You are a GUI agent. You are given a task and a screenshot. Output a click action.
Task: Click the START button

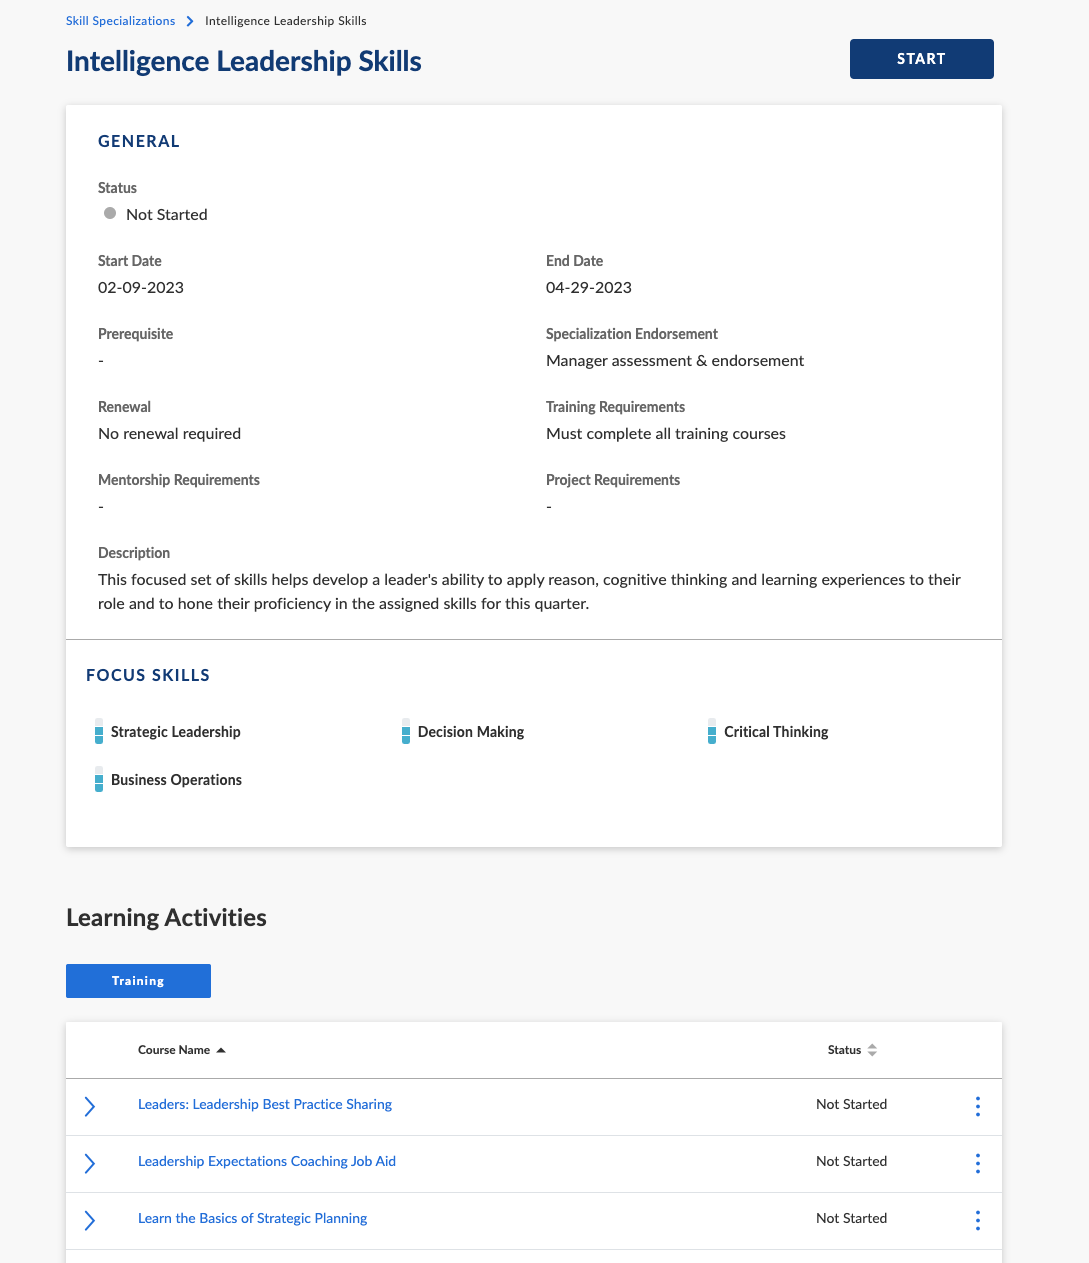(x=921, y=59)
